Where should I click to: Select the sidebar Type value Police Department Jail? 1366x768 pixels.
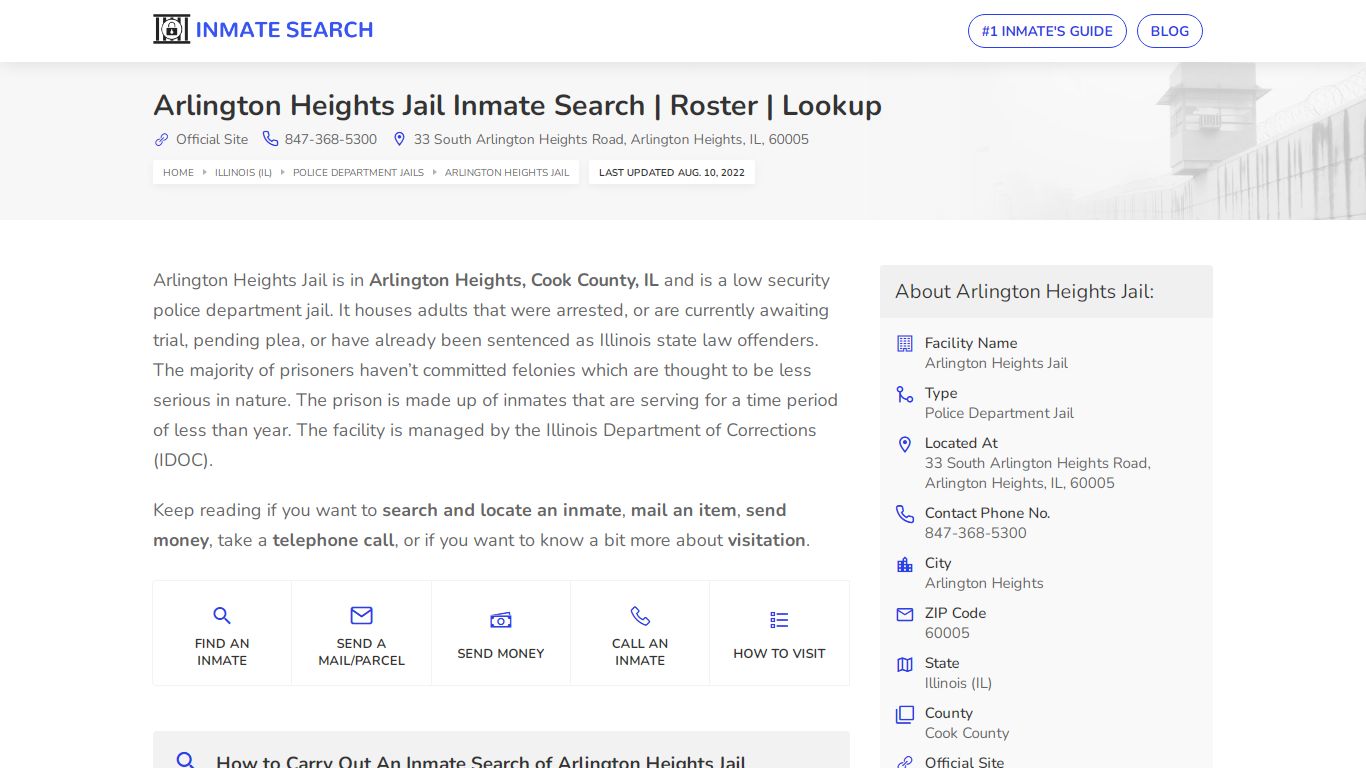999,413
